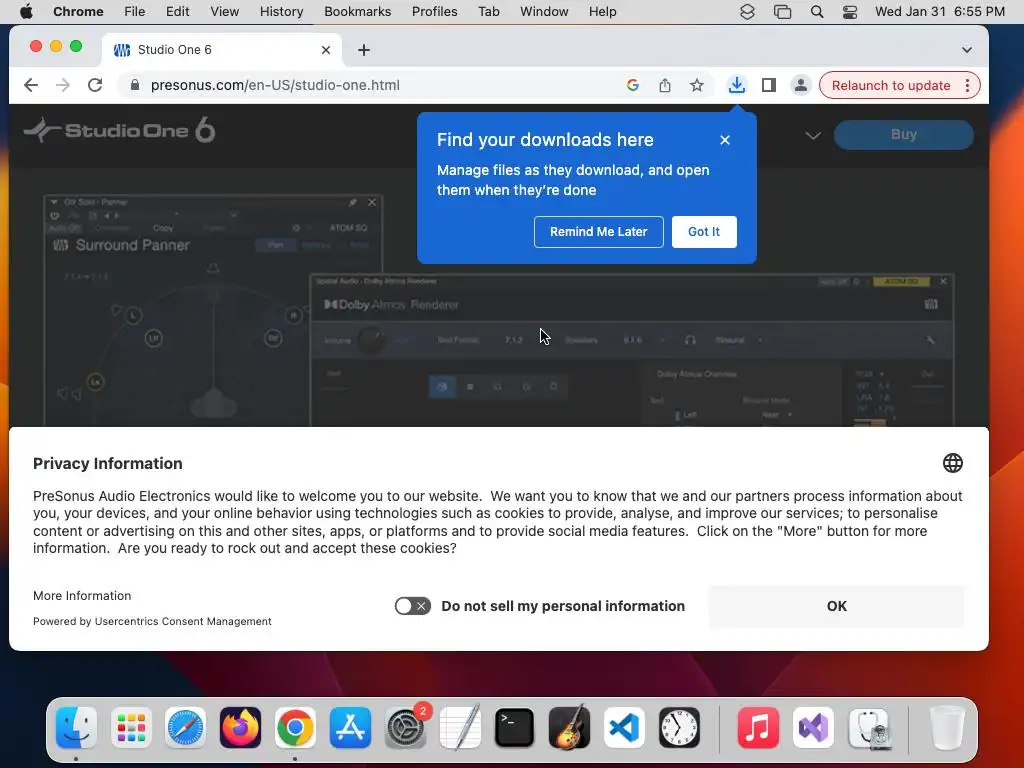This screenshot has height=768, width=1024.
Task: Open Control Center in menu bar
Action: [850, 12]
